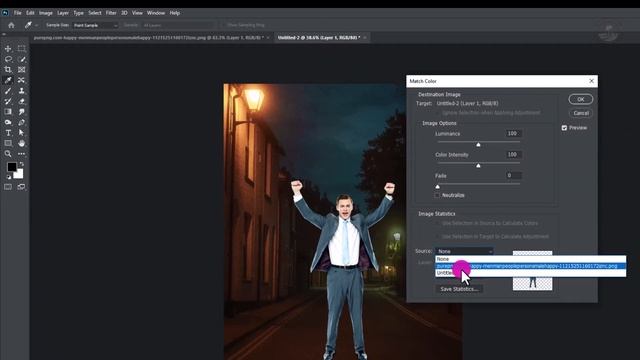
Task: Change the screen mode
Action: (x=22, y=187)
